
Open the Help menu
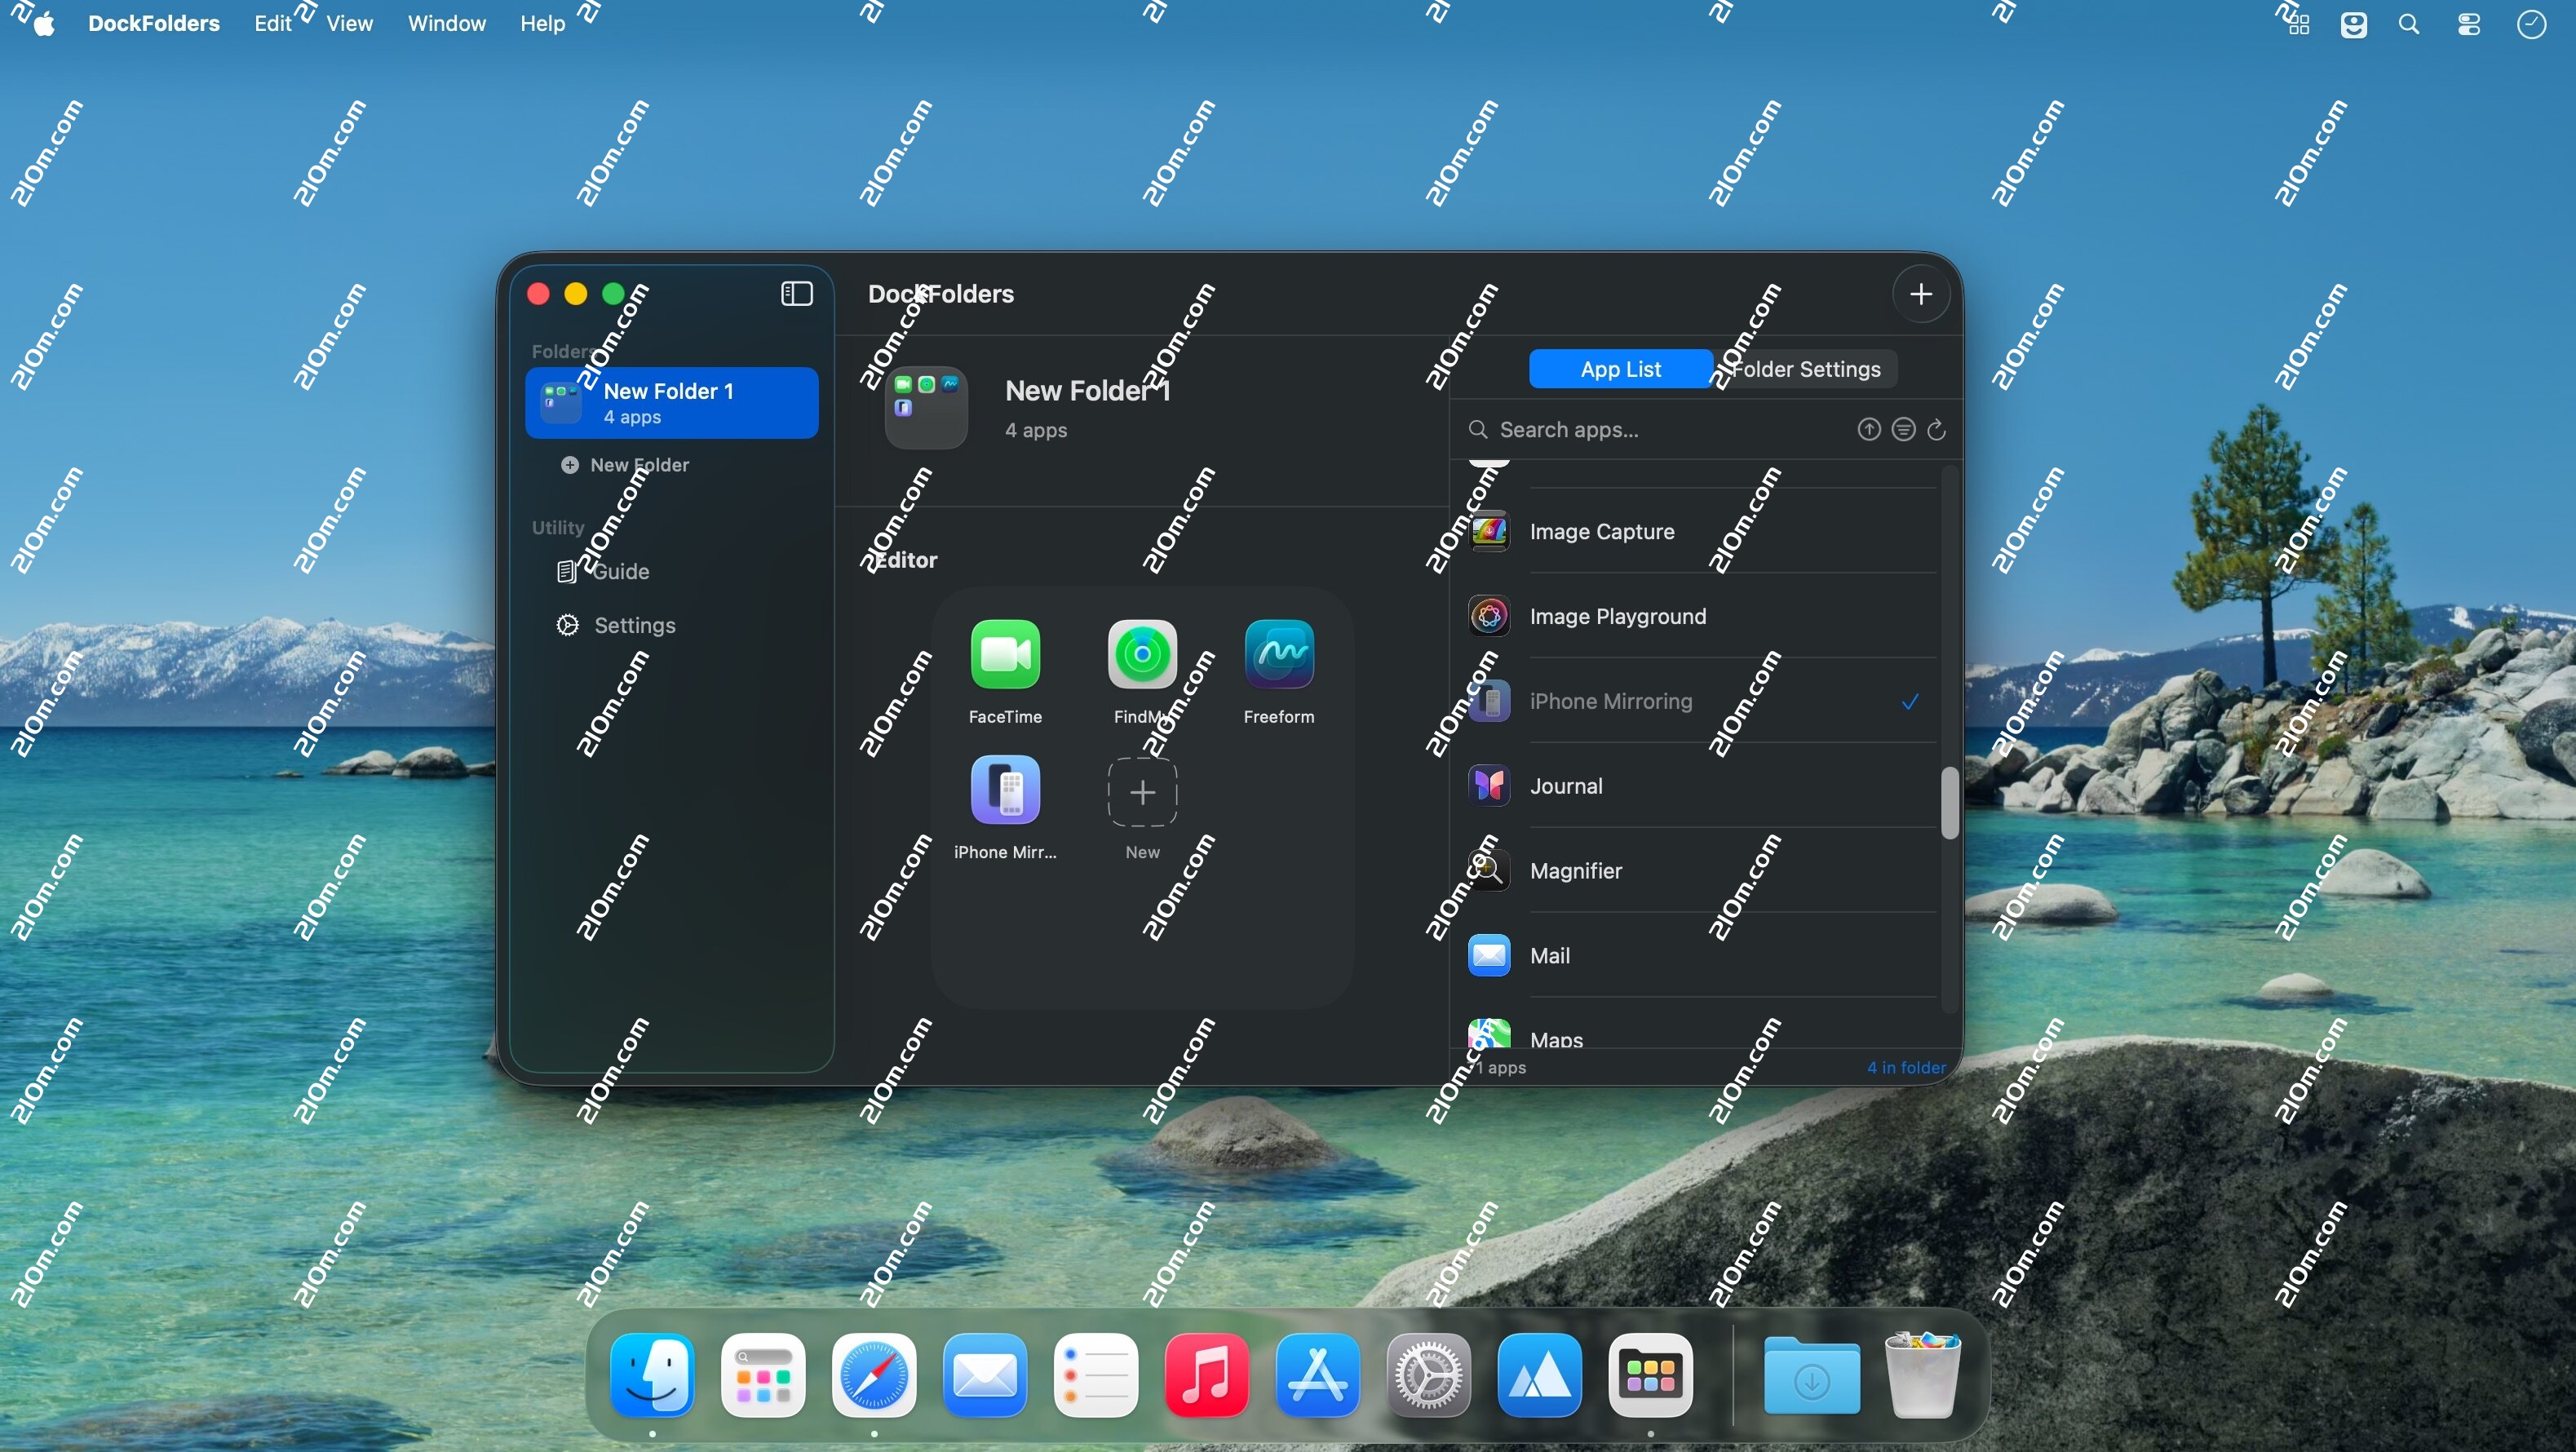pos(542,23)
